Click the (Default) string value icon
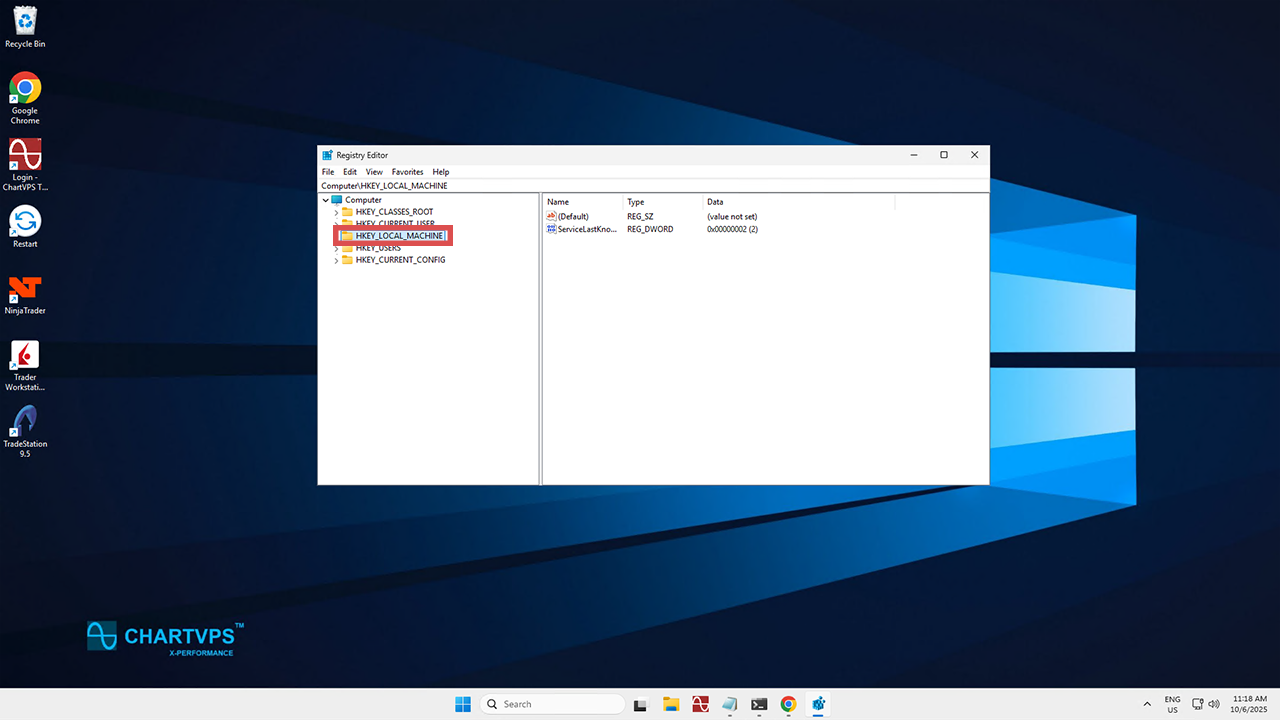Viewport: 1280px width, 720px height. pos(551,216)
